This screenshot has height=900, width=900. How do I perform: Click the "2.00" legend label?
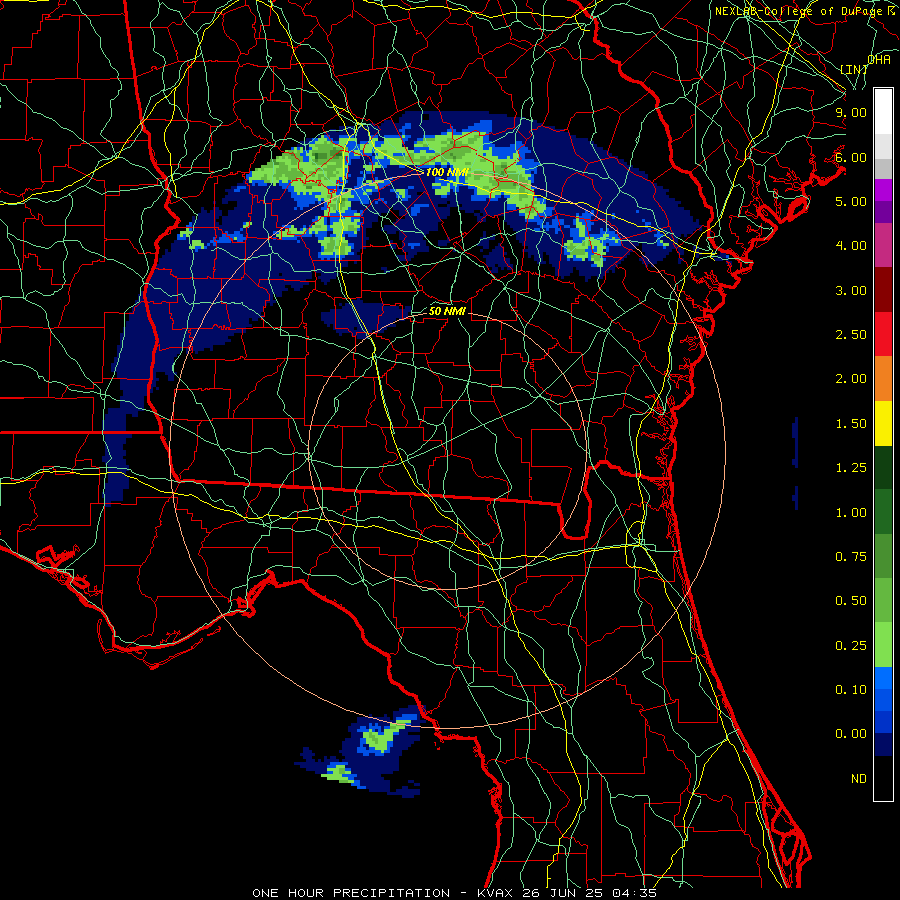pyautogui.click(x=851, y=379)
